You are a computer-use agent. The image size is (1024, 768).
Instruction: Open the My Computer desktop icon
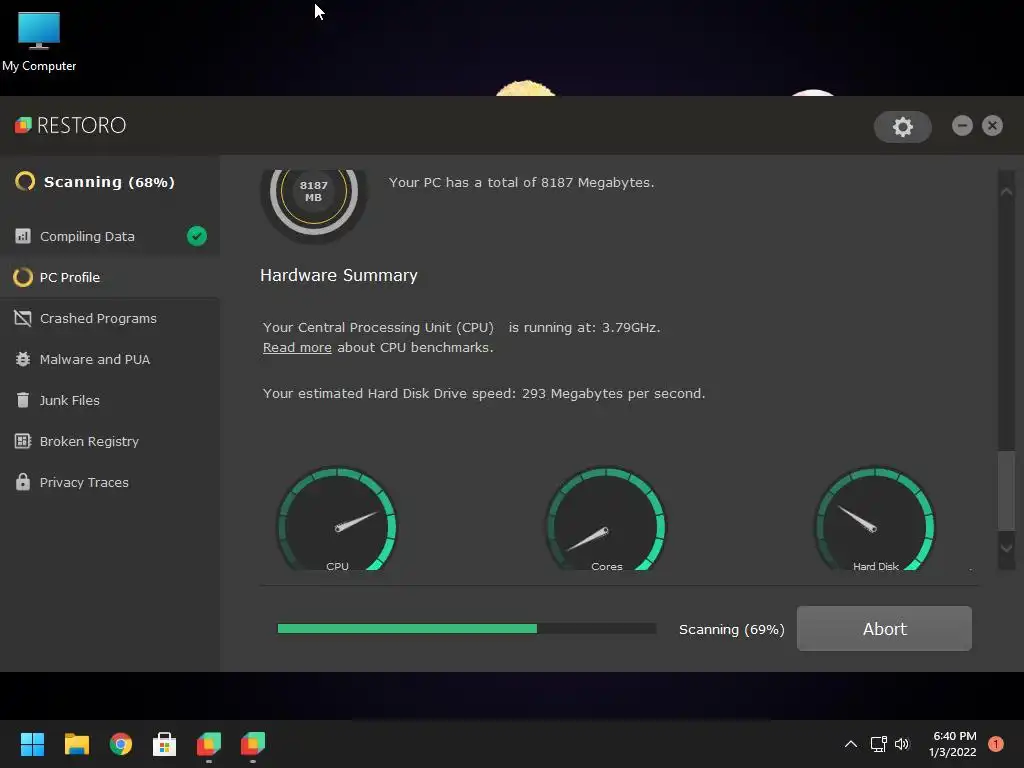tap(39, 41)
